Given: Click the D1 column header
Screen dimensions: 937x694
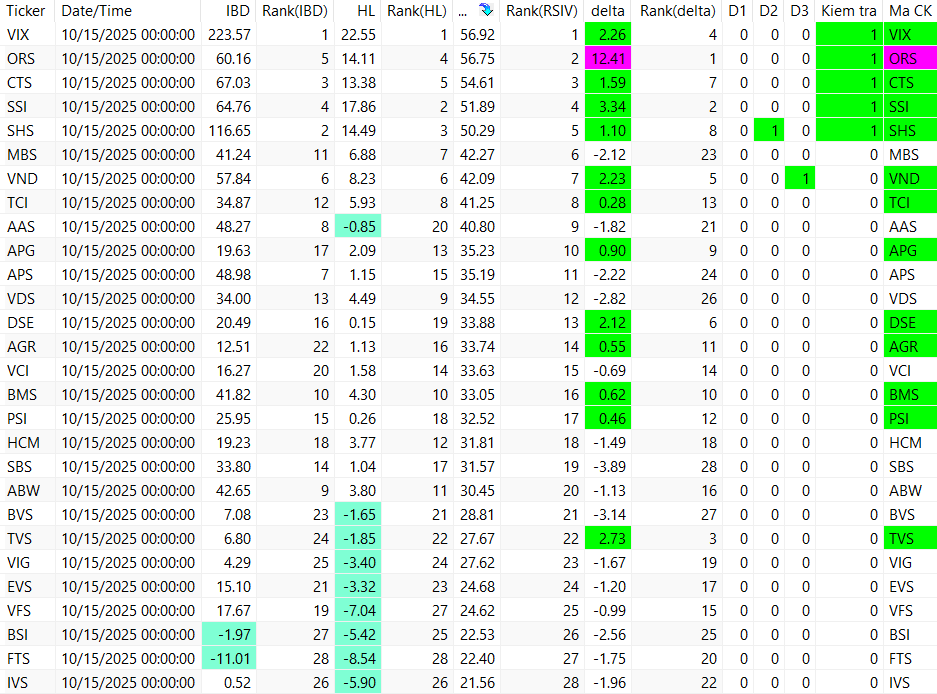Looking at the screenshot, I should (737, 11).
